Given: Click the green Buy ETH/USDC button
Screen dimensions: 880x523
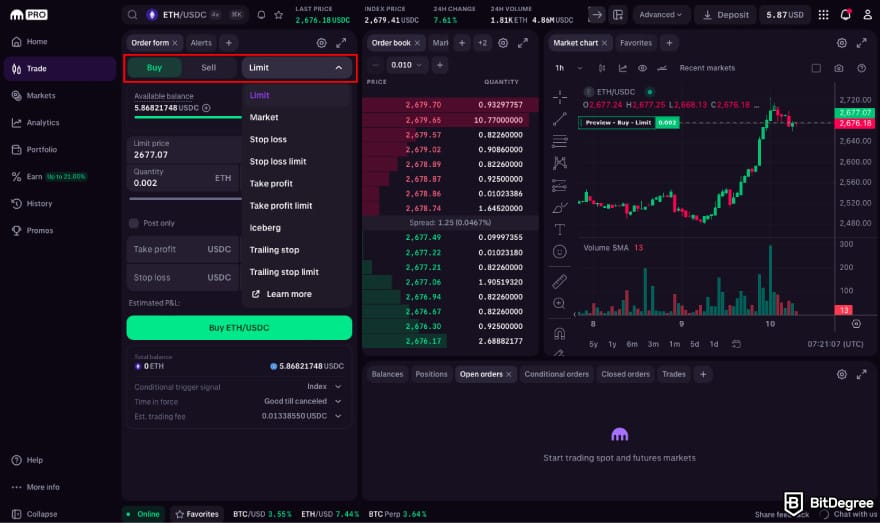Looking at the screenshot, I should [239, 328].
